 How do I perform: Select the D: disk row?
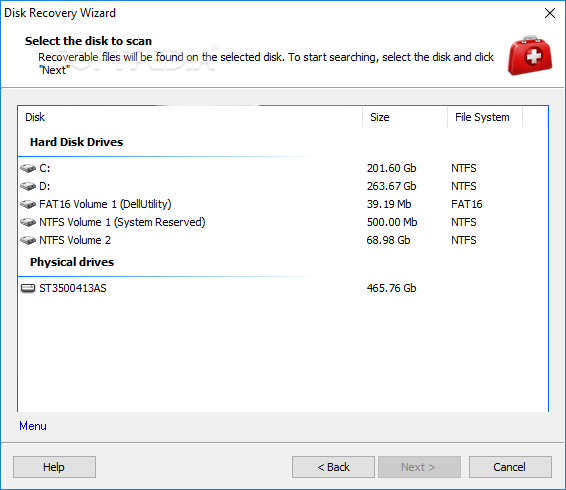(x=283, y=186)
